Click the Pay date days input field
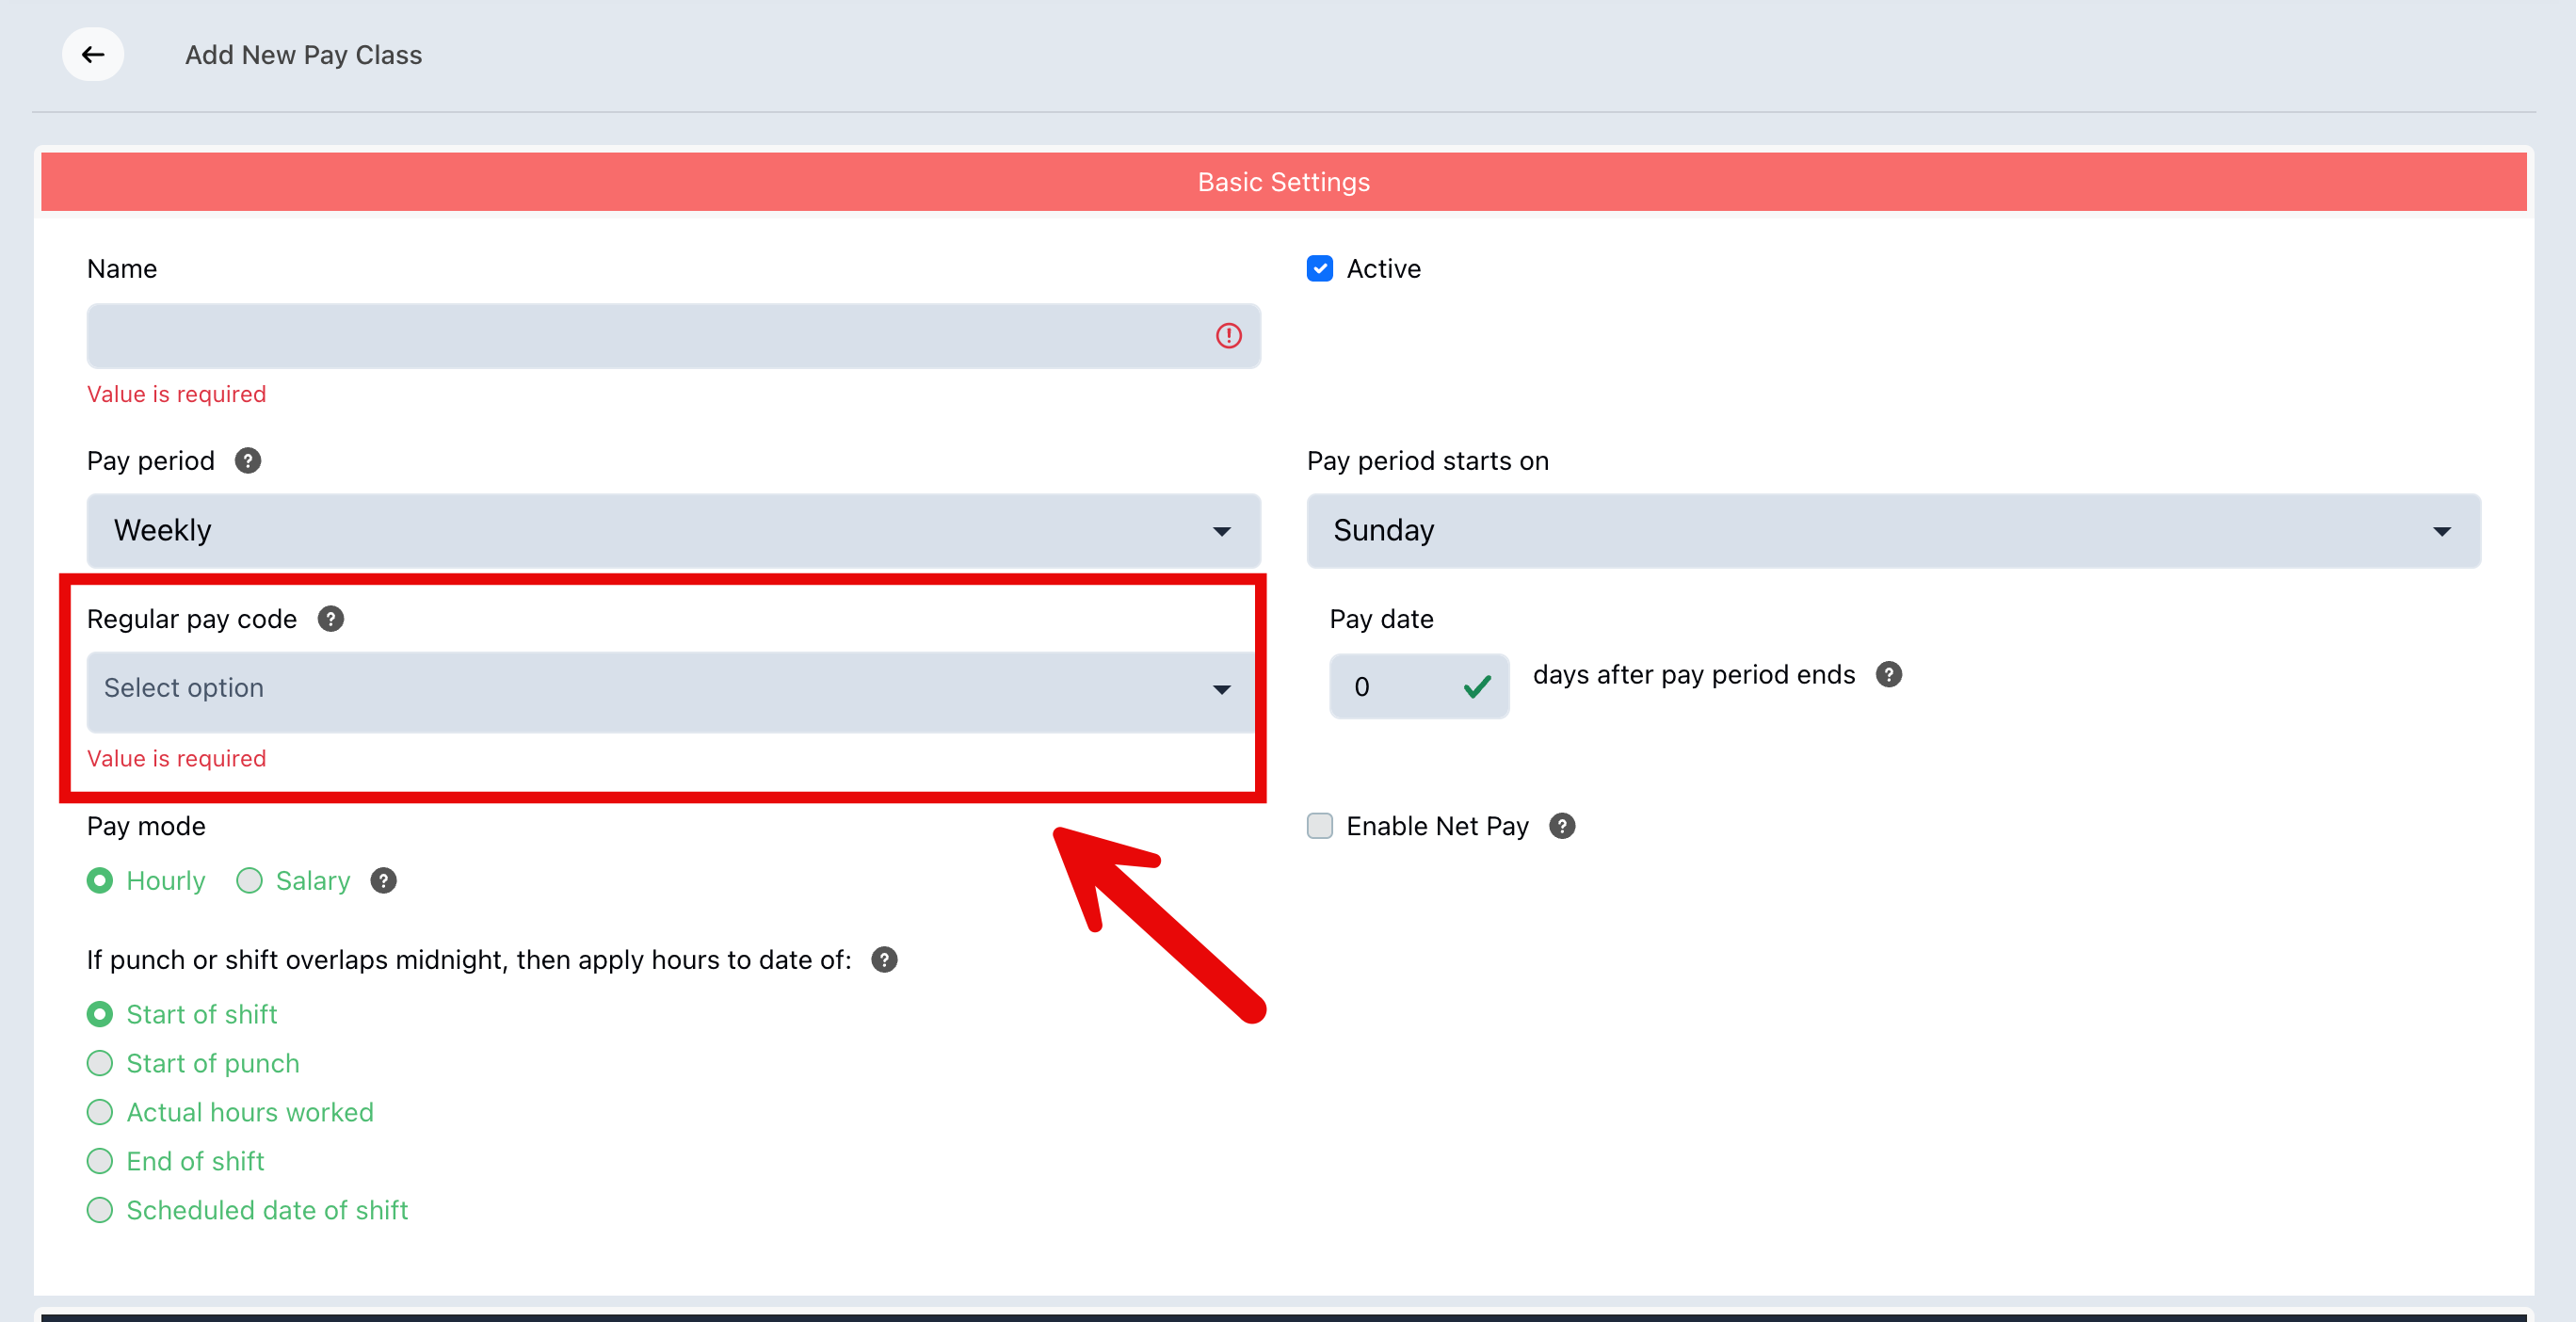Image resolution: width=2576 pixels, height=1322 pixels. click(1418, 687)
